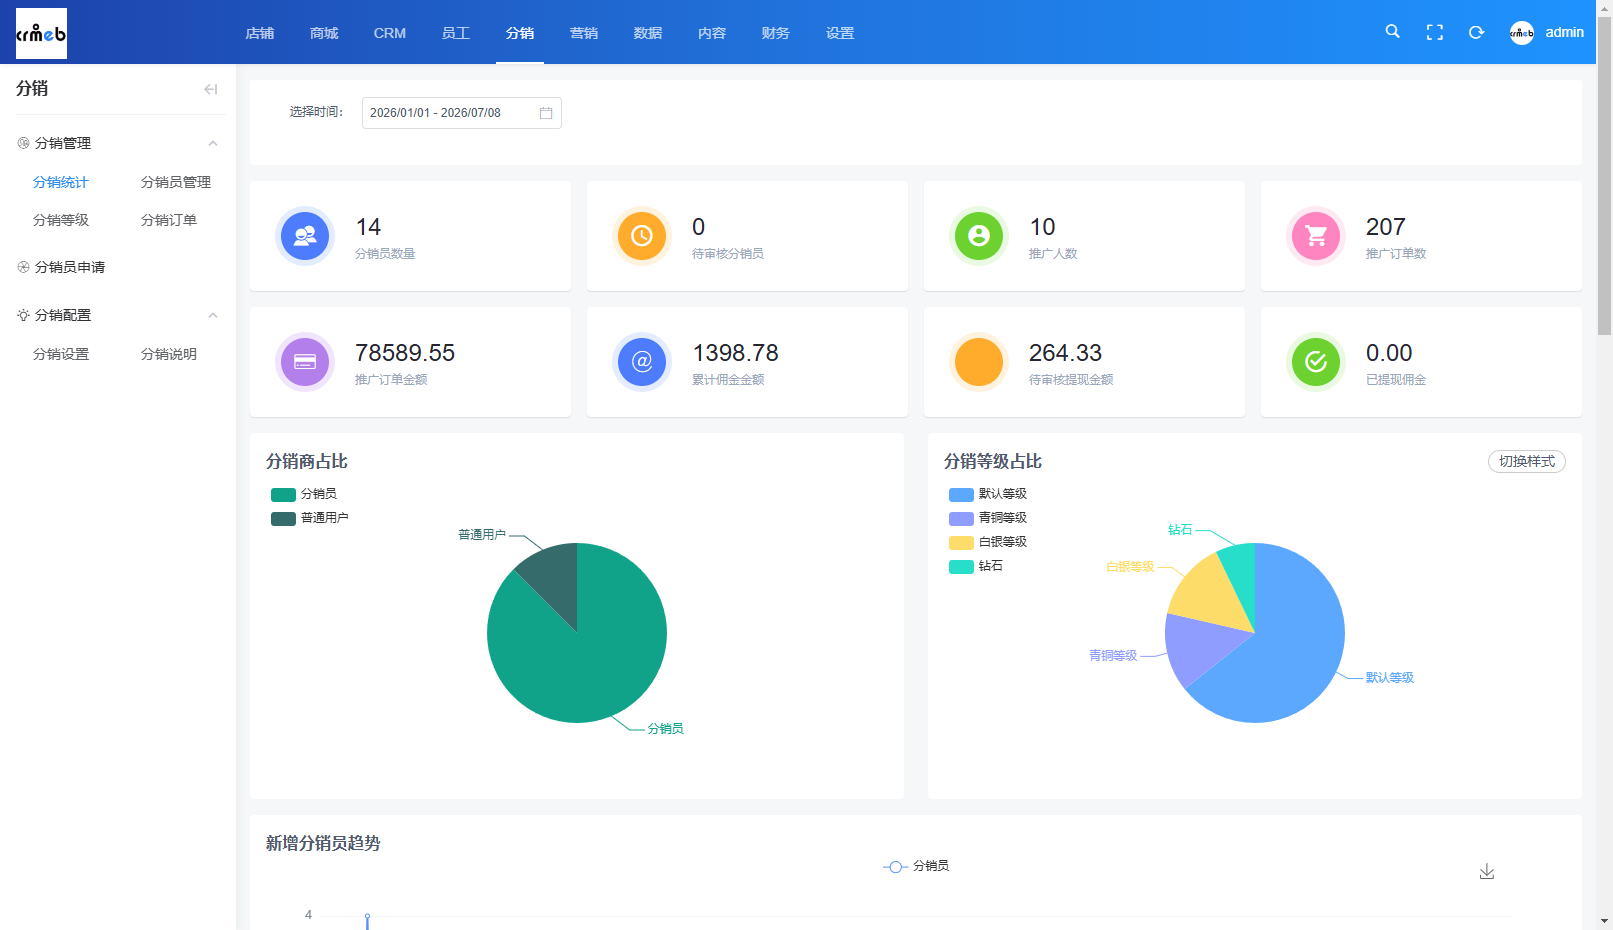
Task: Collapse sidebar with the arrow icon
Action: pos(210,89)
